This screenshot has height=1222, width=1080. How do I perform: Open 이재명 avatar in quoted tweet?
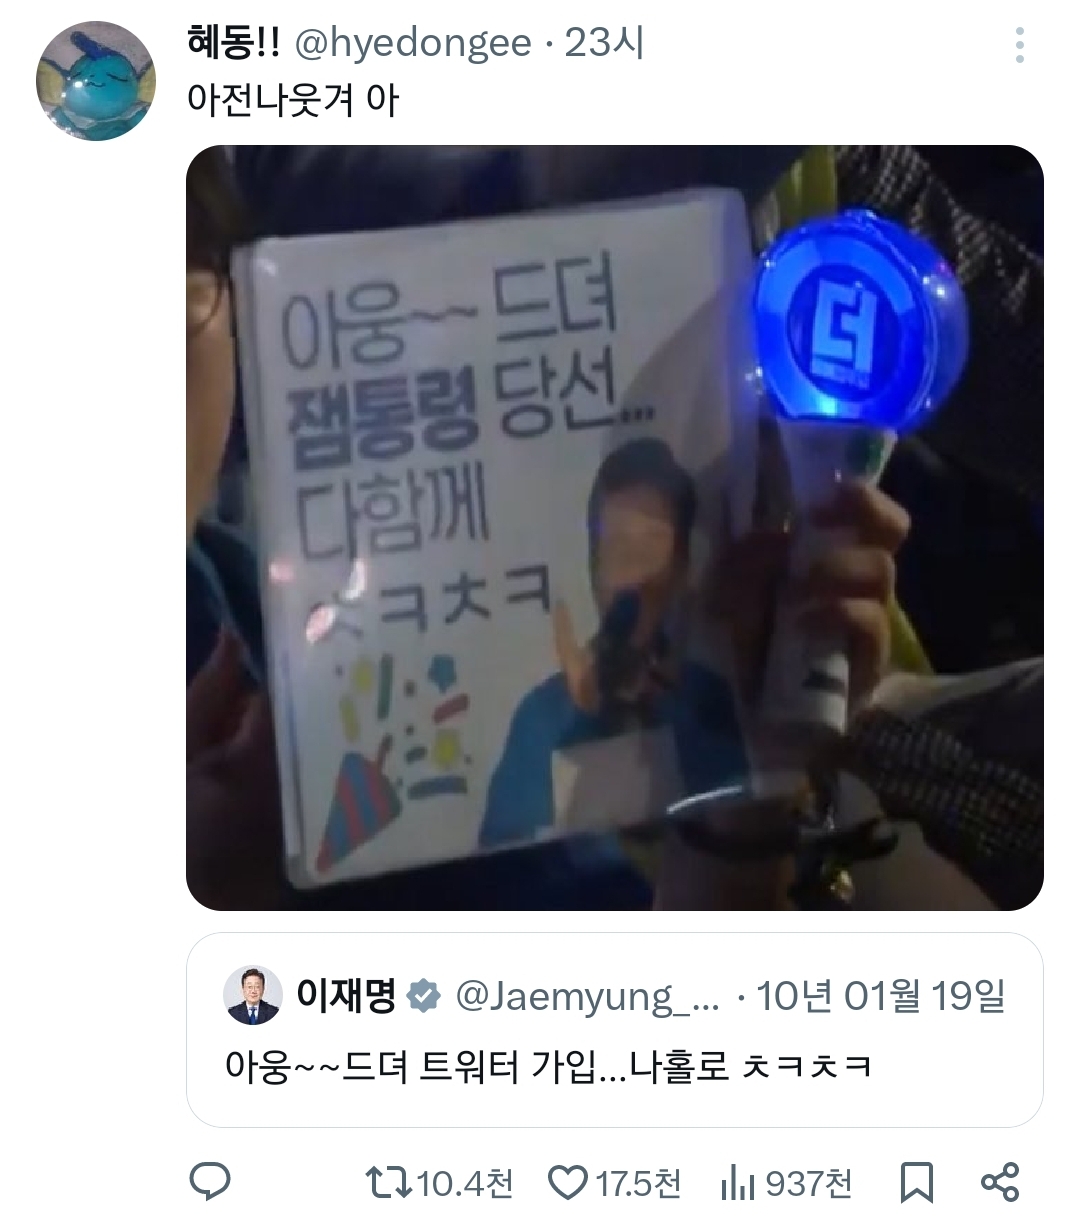253,995
